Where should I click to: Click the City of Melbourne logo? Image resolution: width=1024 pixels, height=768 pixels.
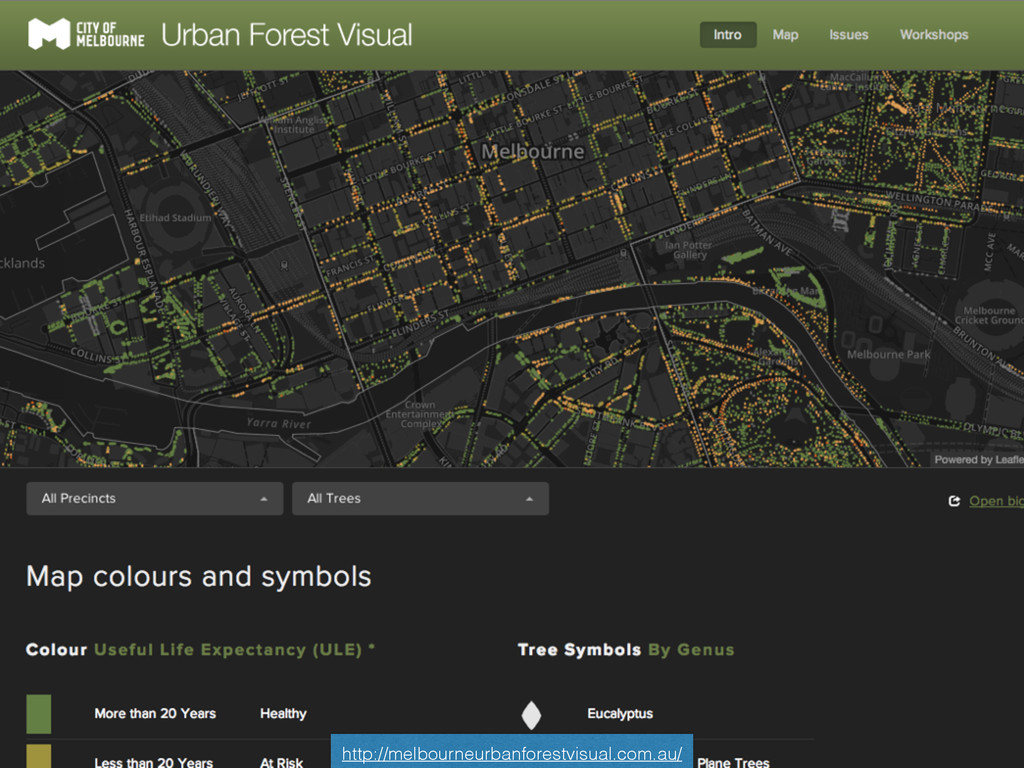click(86, 34)
